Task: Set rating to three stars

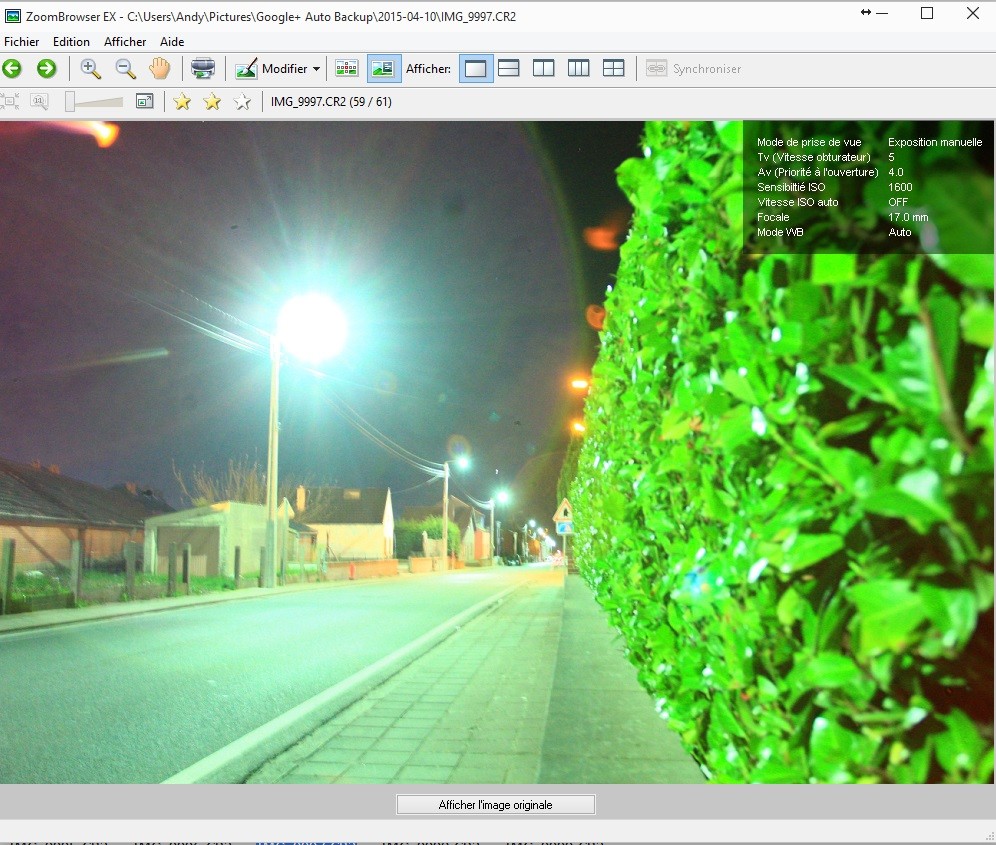Action: [242, 102]
